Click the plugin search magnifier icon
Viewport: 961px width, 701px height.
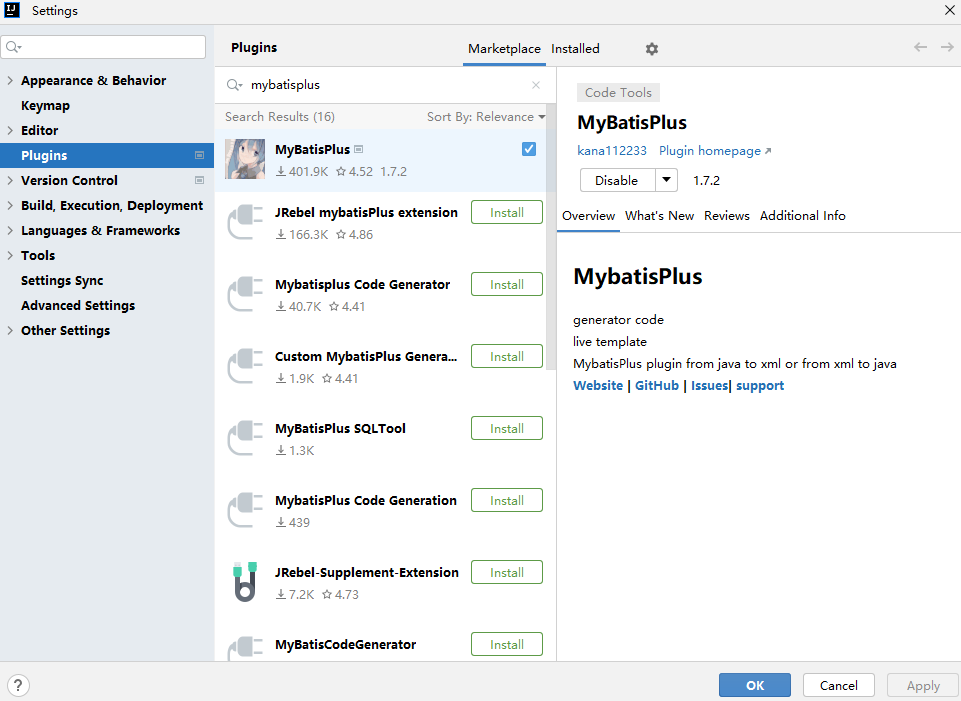coord(234,85)
